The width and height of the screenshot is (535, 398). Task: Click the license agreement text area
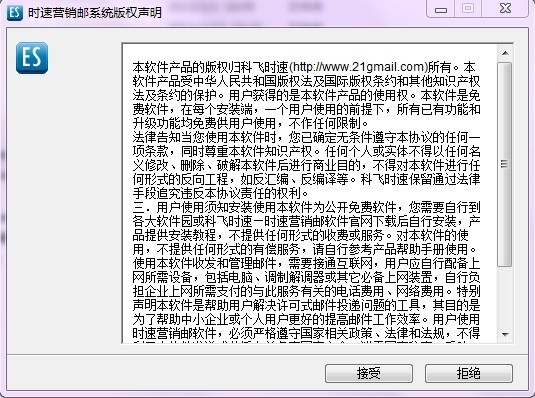[x=309, y=194]
